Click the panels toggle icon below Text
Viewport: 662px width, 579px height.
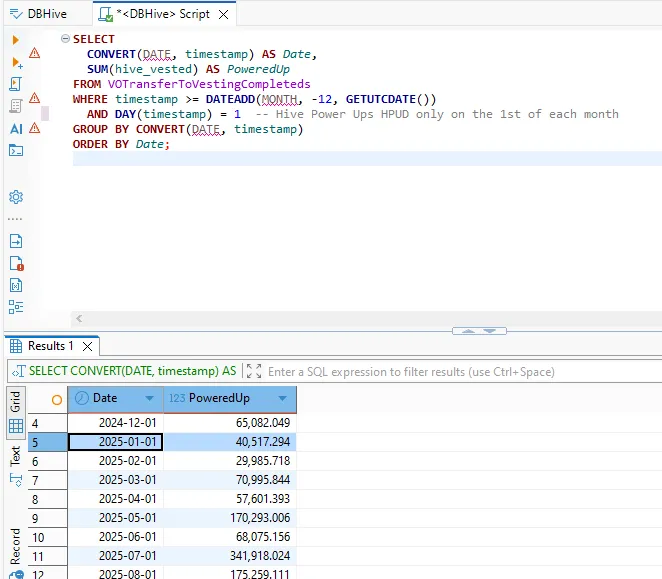click(16, 480)
